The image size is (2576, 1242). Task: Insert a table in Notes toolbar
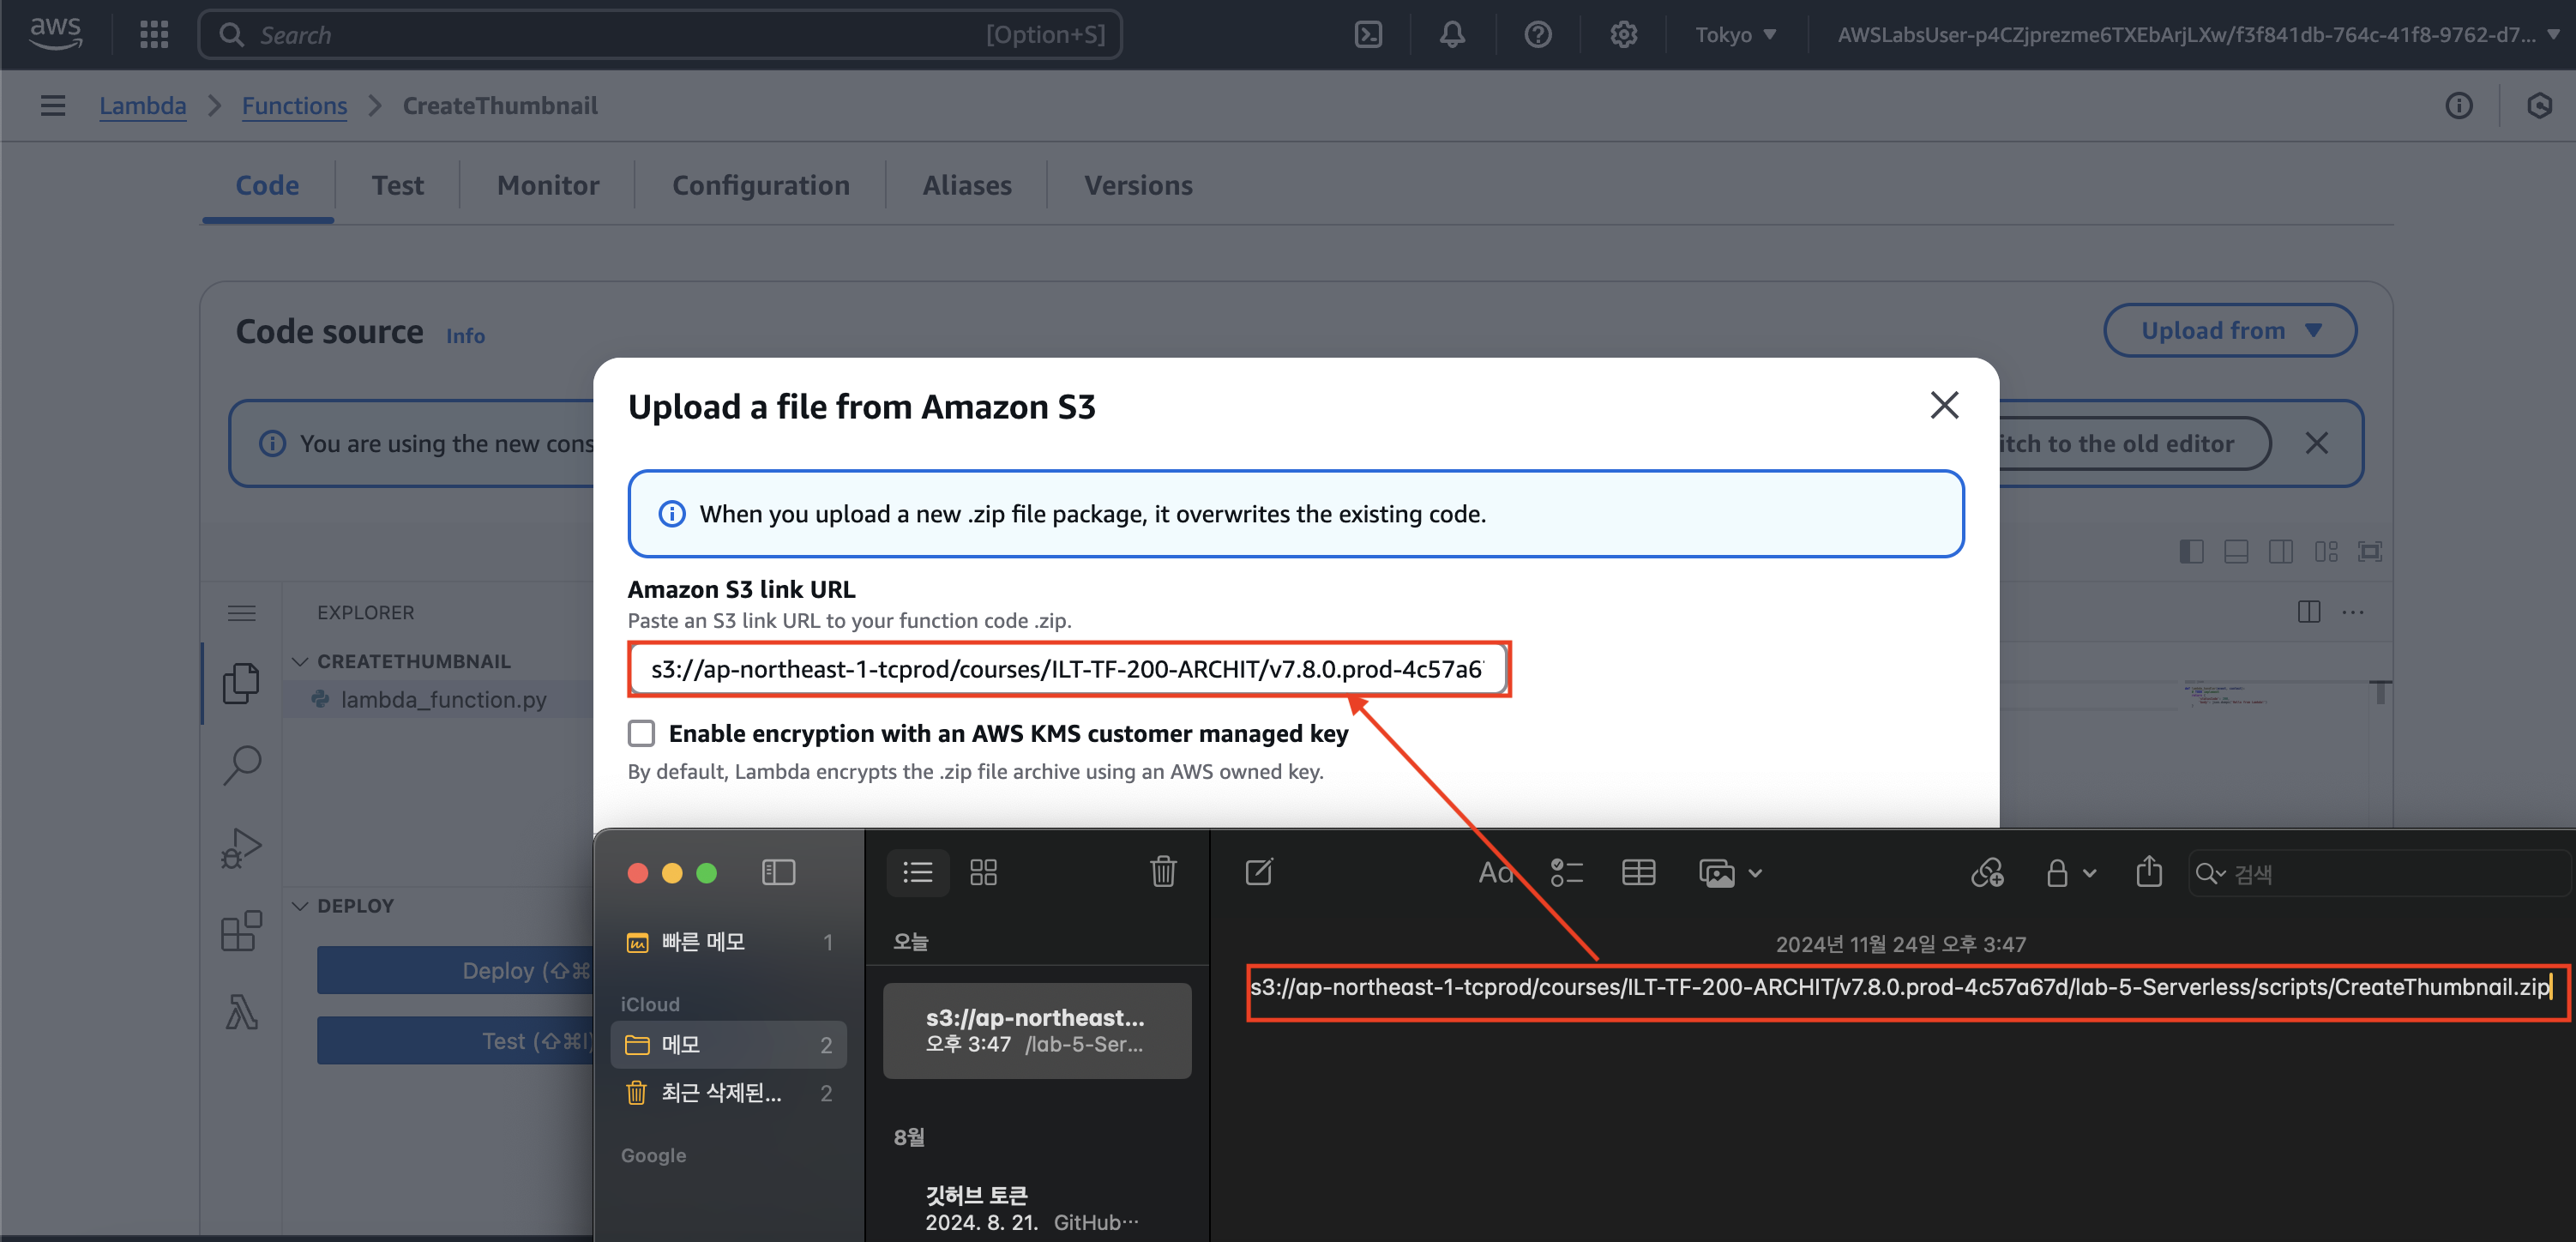pos(1638,873)
